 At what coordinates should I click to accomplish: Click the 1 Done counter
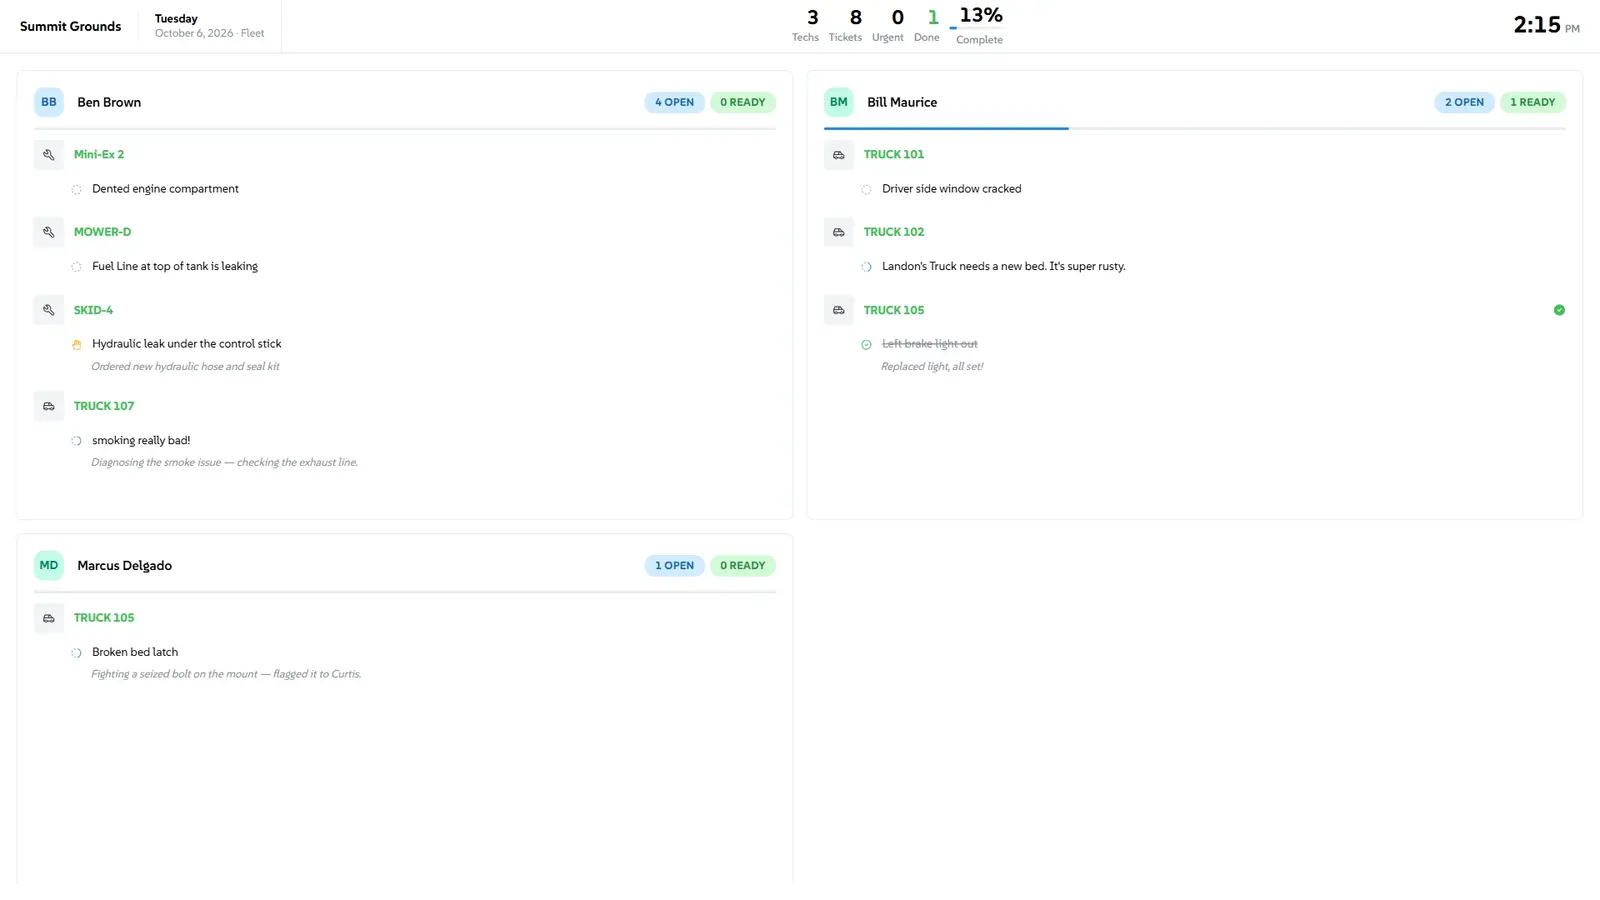pyautogui.click(x=927, y=26)
